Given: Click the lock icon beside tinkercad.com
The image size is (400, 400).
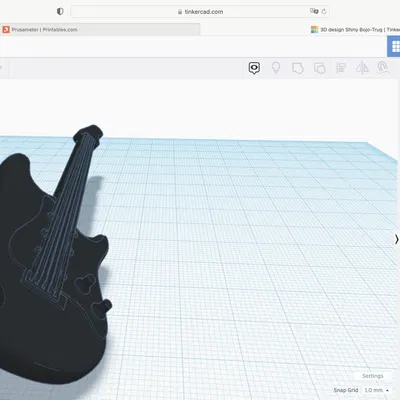Looking at the screenshot, I should pos(180,12).
